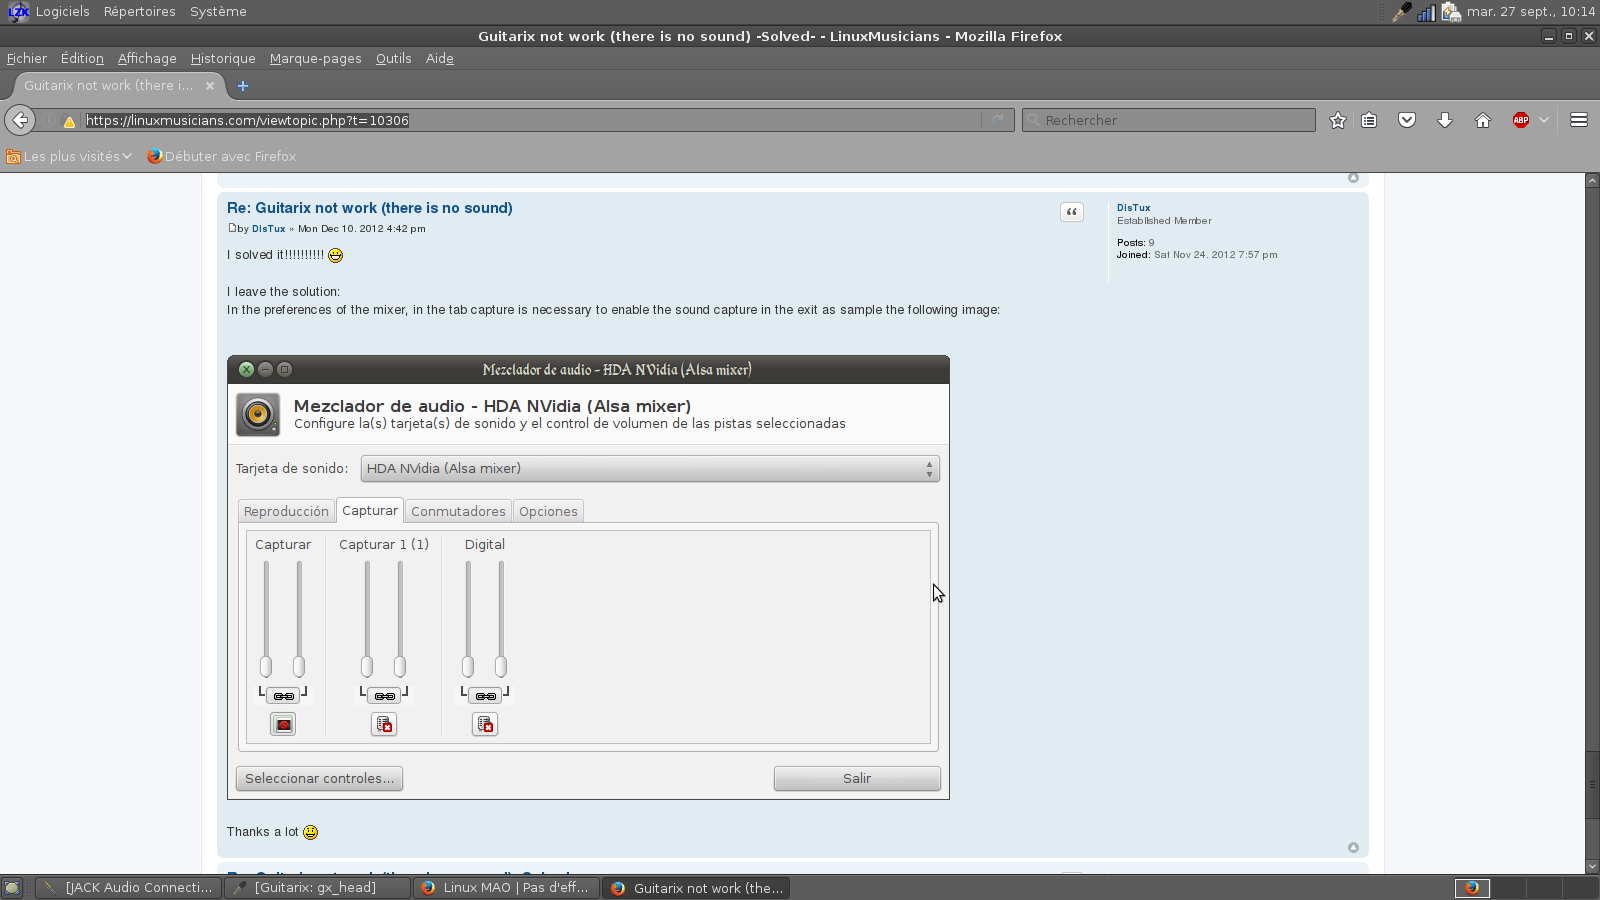Reload the current page
The height and width of the screenshot is (900, 1600).
tap(997, 120)
